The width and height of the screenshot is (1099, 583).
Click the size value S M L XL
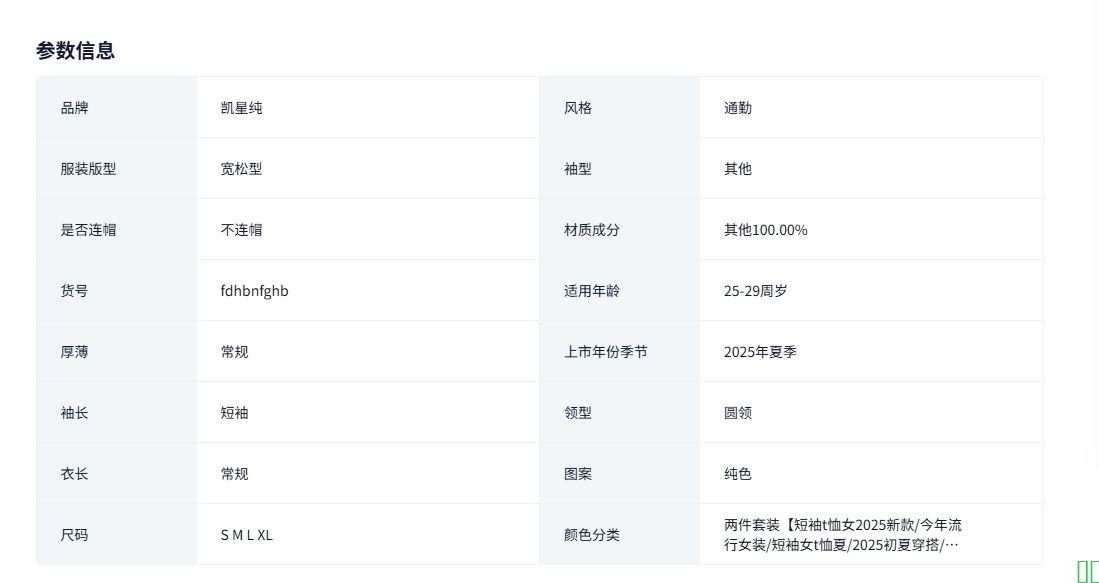(x=246, y=535)
